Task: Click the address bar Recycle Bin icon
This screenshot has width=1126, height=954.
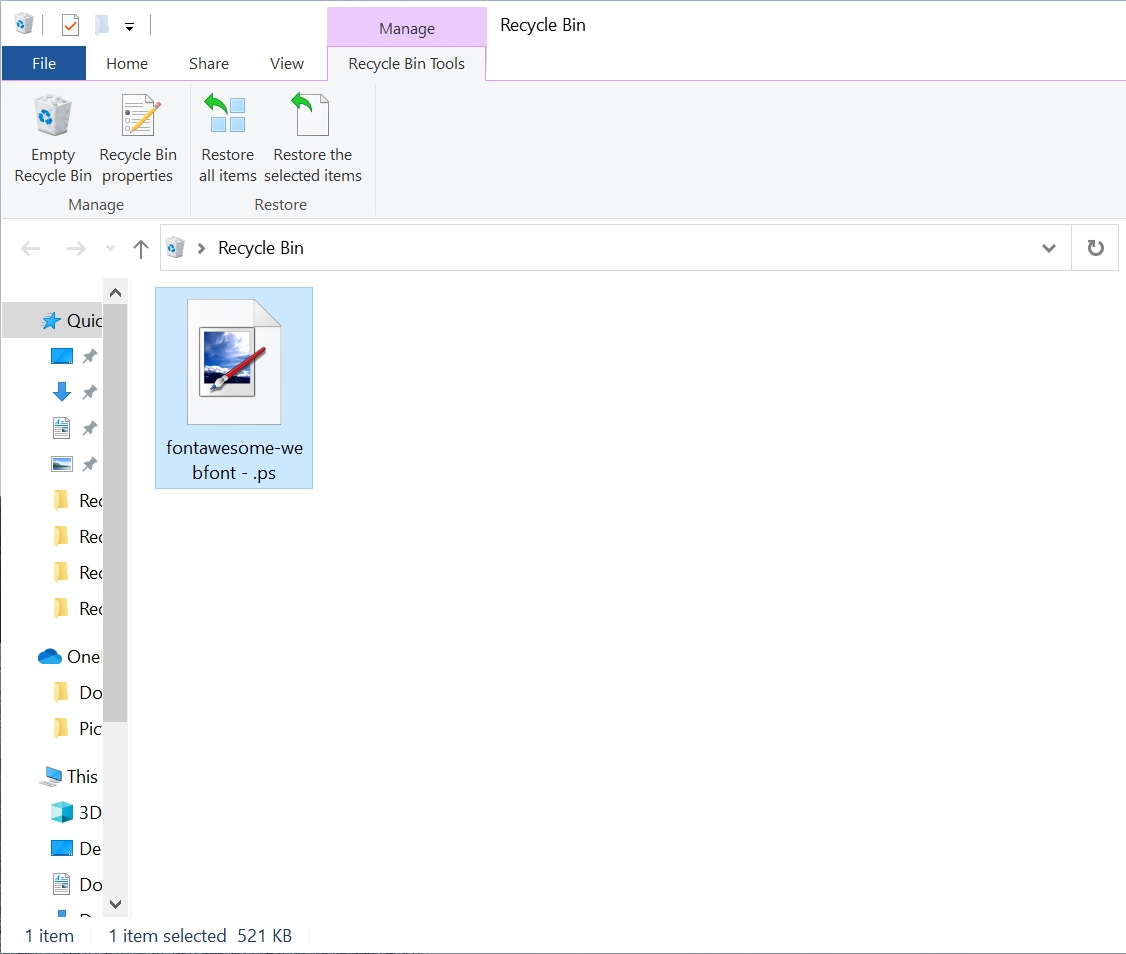Action: tap(175, 248)
